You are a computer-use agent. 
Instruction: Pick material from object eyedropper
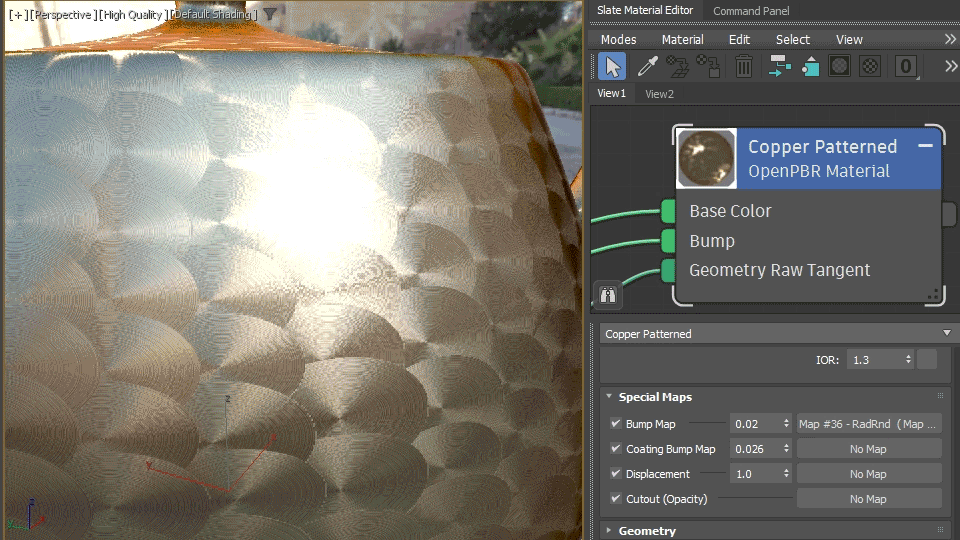tap(647, 66)
